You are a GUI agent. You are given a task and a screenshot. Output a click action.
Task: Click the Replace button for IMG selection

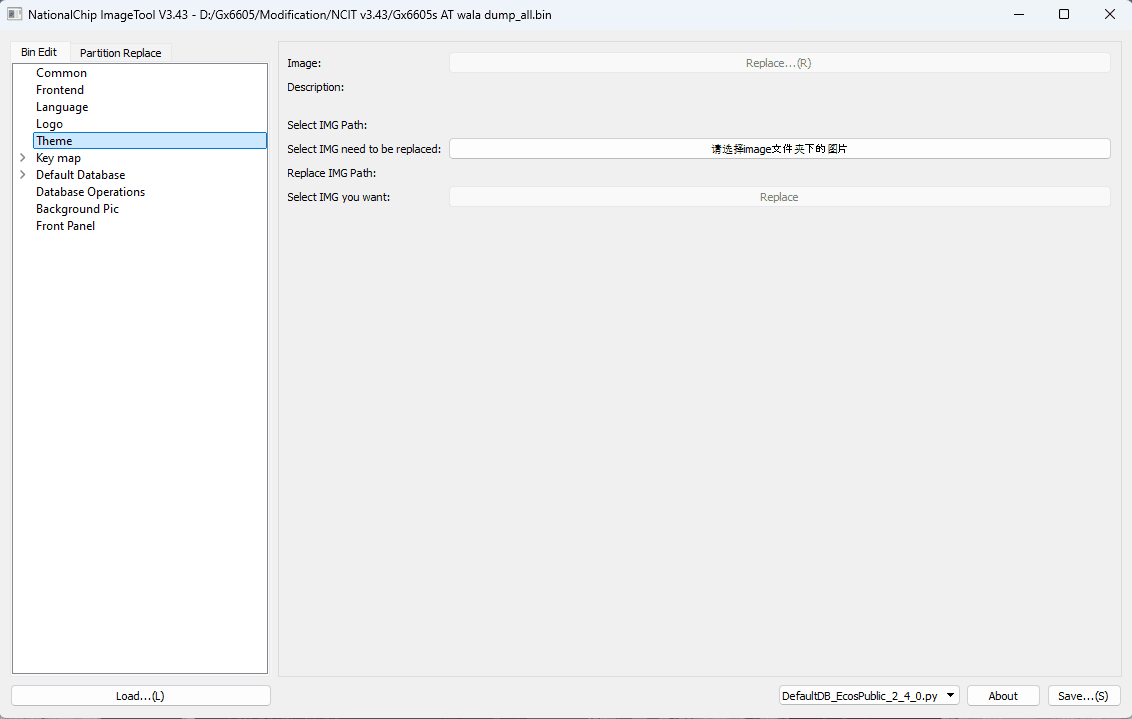(779, 196)
